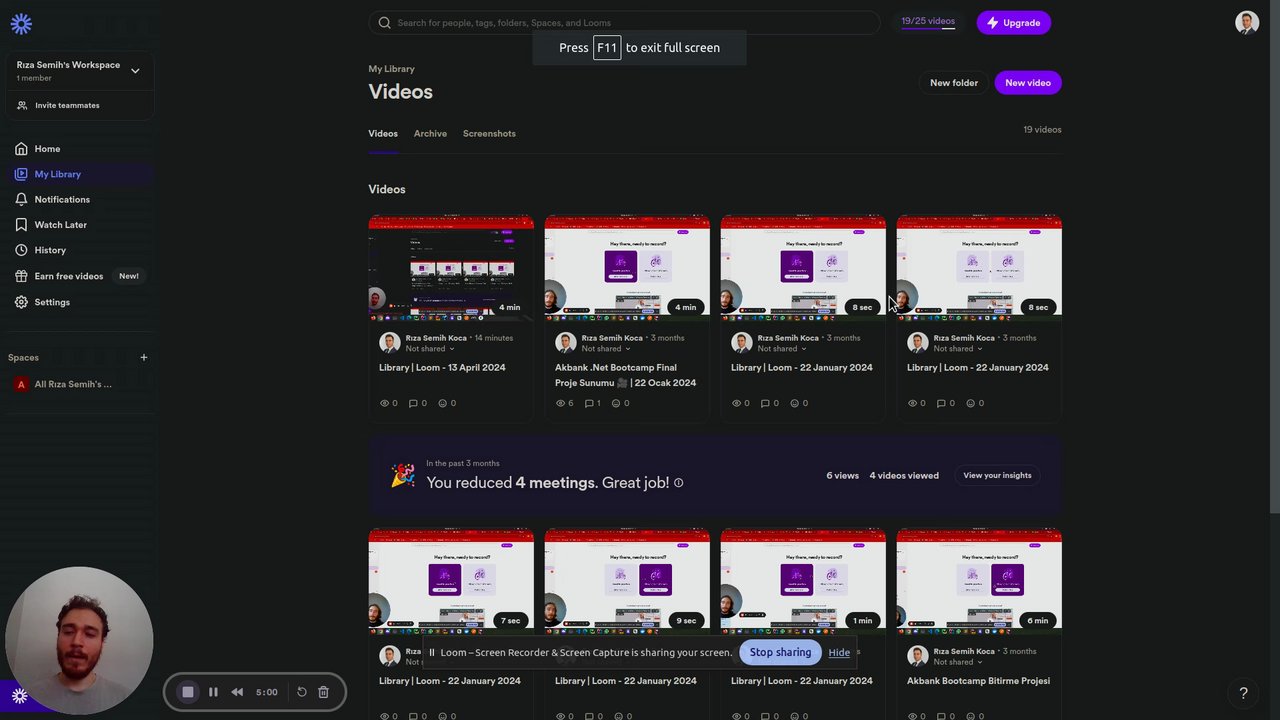This screenshot has height=720, width=1280.
Task: Open 'Not shared' dropdown on Akbank Bootcamp Bitirme Projesi
Action: coord(957,662)
